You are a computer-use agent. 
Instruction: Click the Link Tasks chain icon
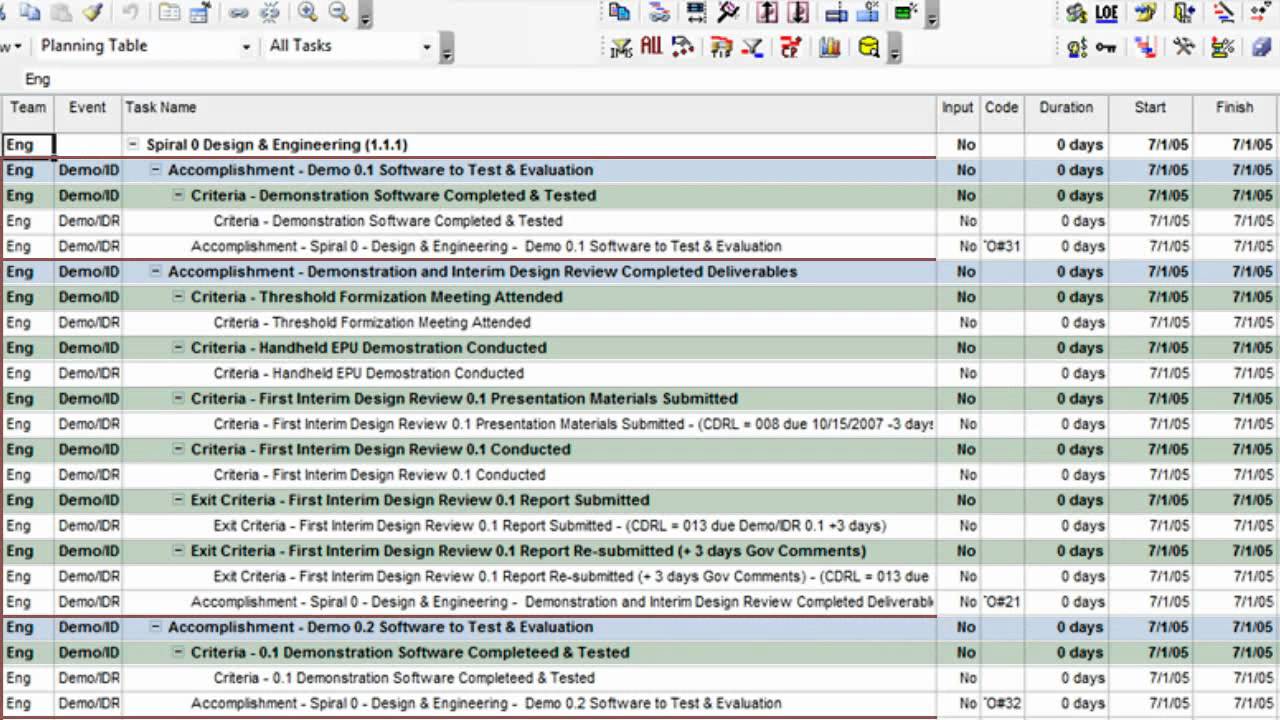(238, 12)
